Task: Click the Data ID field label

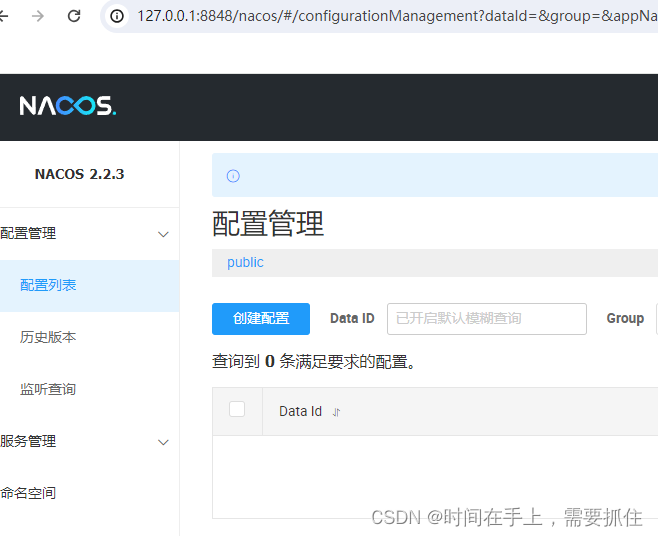Action: (x=352, y=319)
